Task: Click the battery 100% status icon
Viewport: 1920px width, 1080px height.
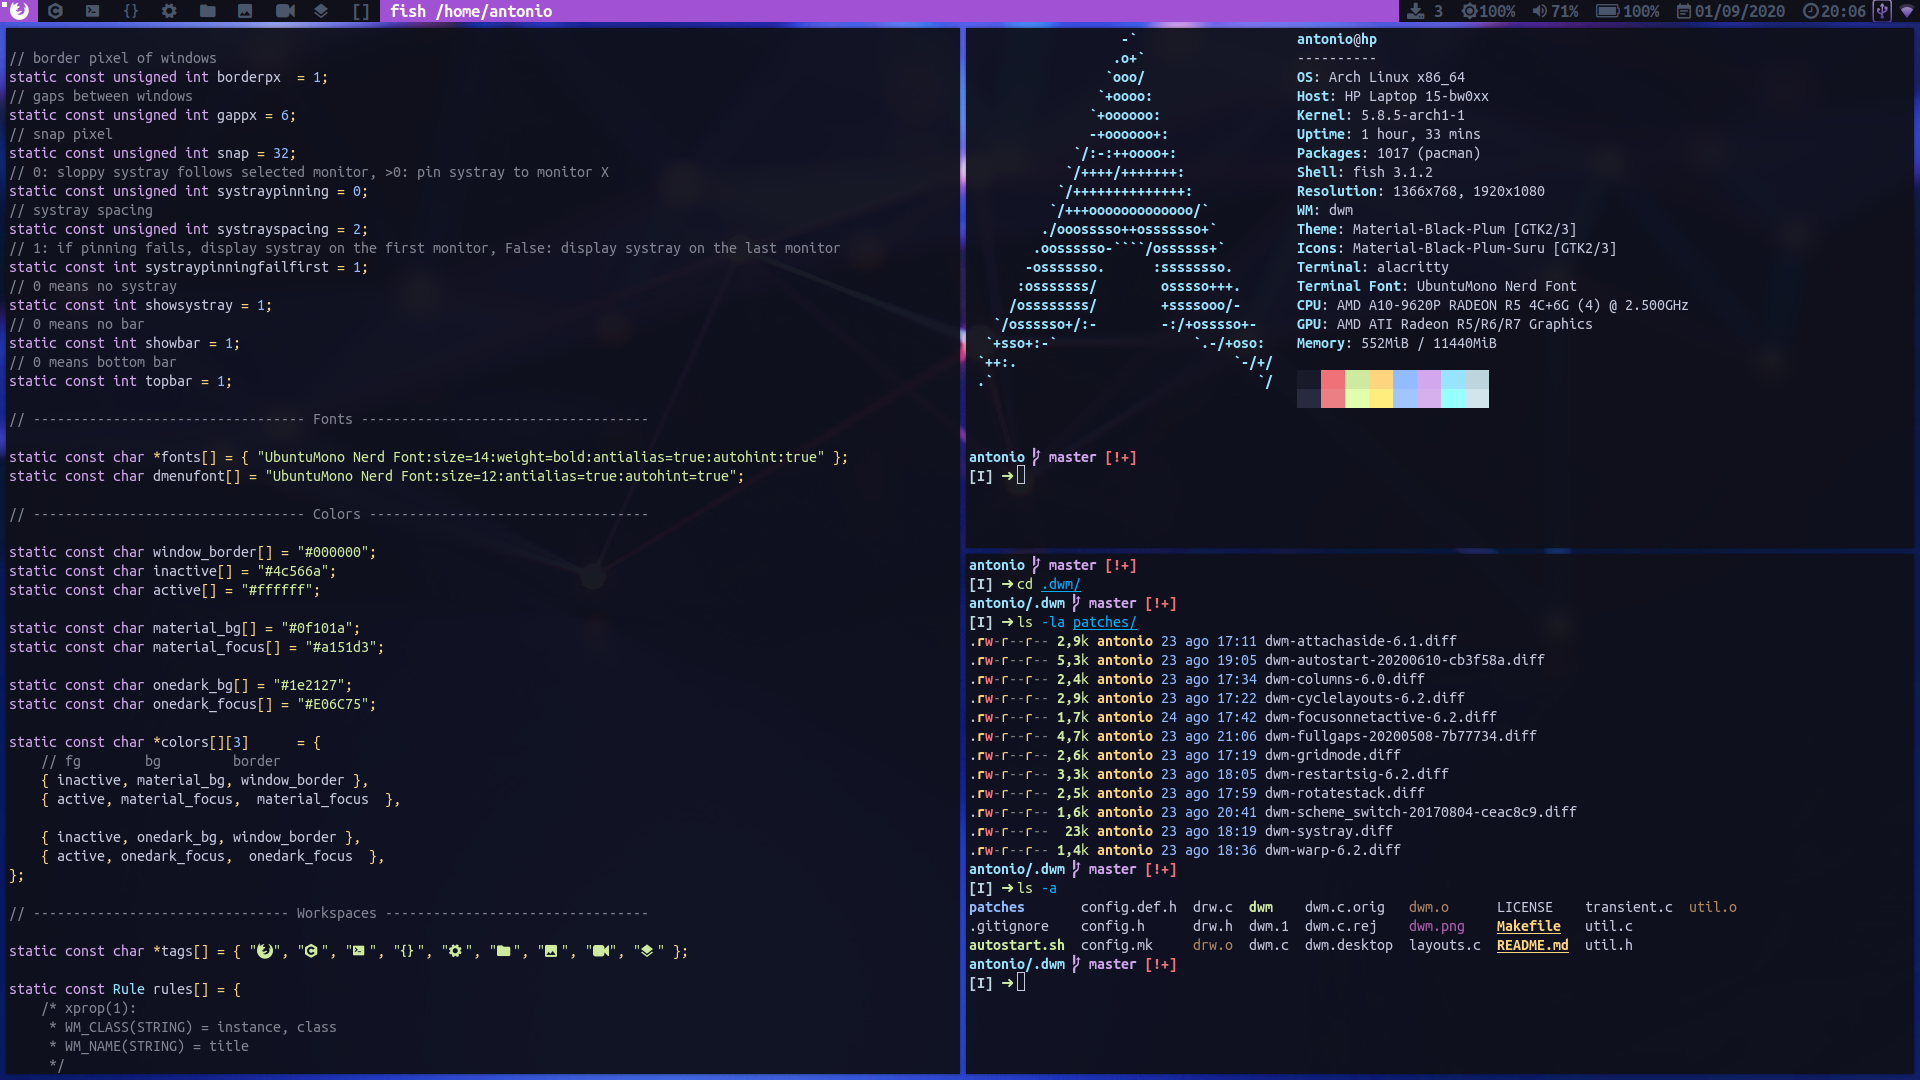Action: tap(1627, 11)
